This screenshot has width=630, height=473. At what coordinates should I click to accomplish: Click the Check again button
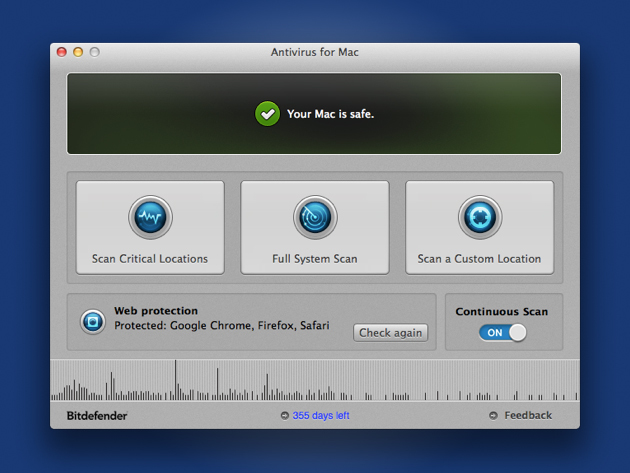point(391,333)
